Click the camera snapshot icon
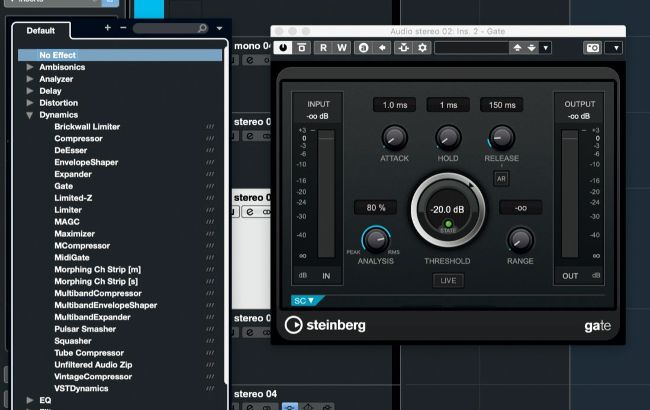This screenshot has width=650, height=410. [x=592, y=48]
